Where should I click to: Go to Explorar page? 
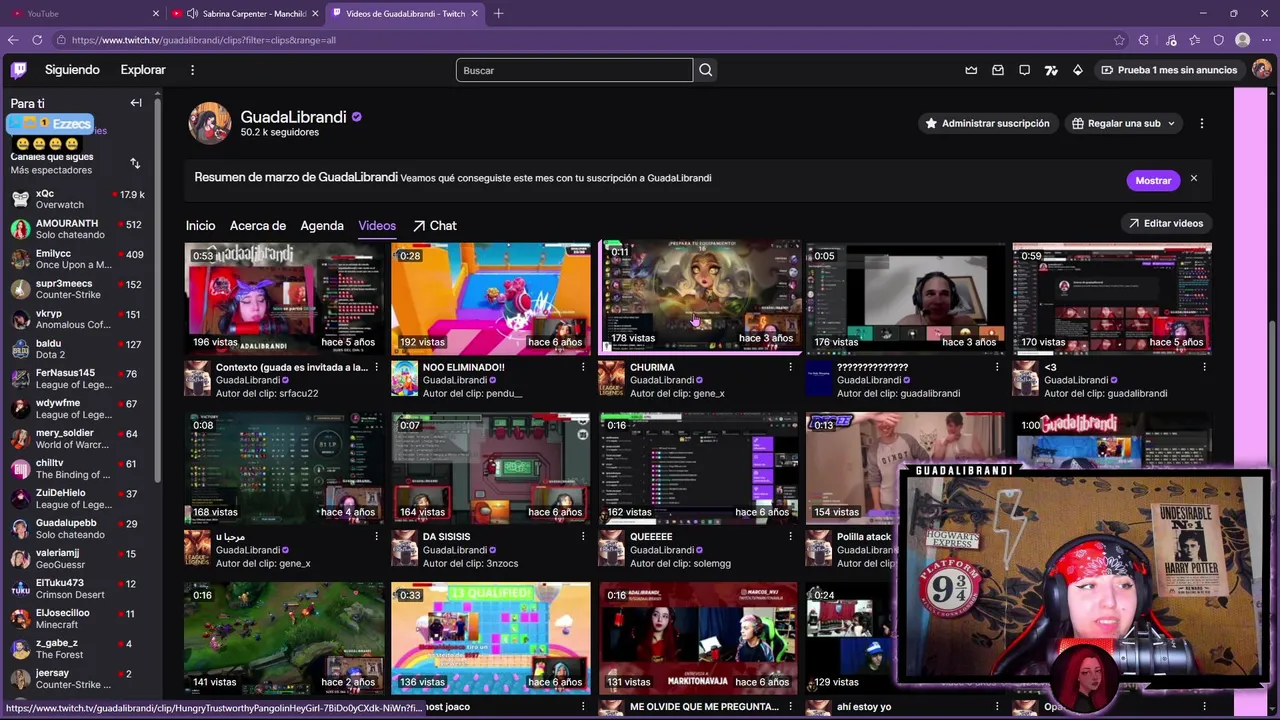click(143, 70)
